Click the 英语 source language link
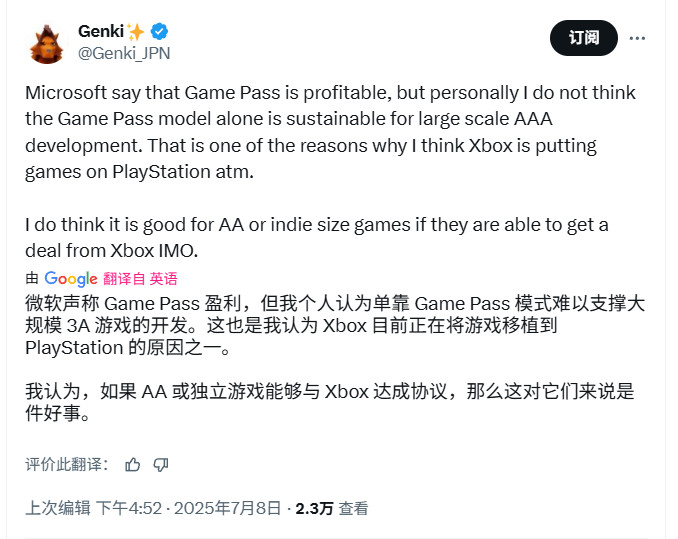The height and width of the screenshot is (539, 678). [163, 279]
